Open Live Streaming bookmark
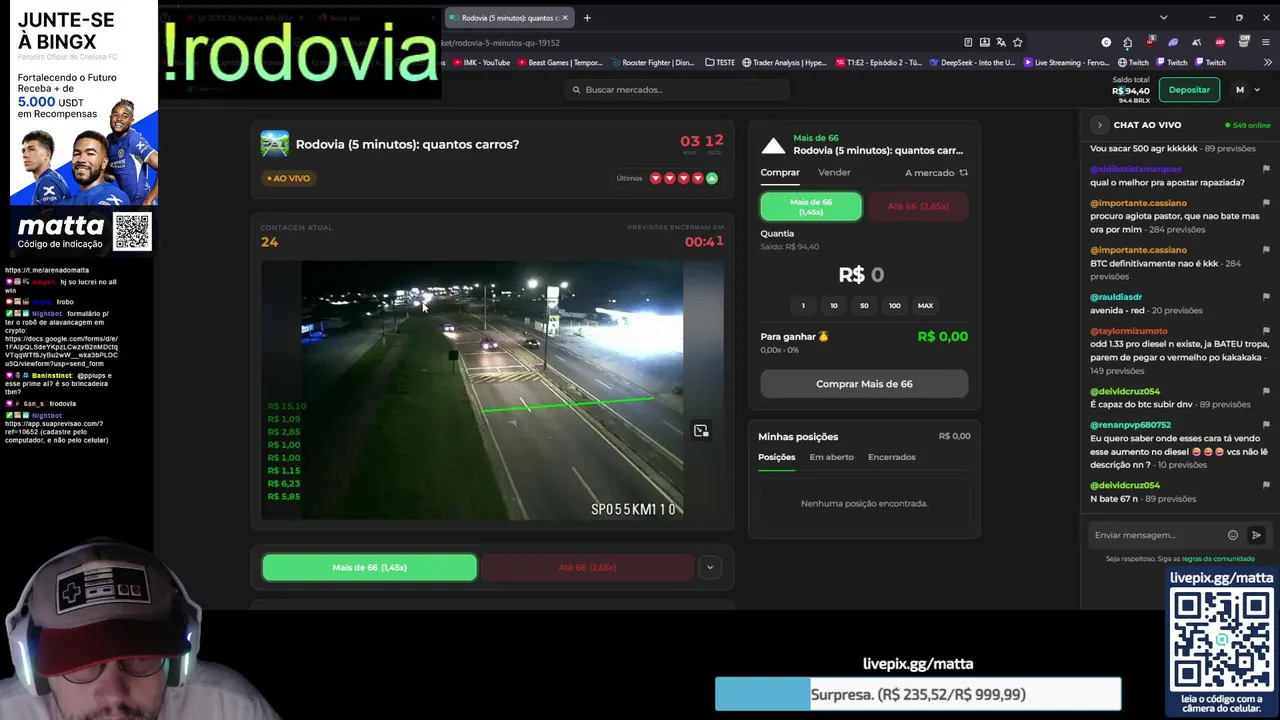The width and height of the screenshot is (1280, 720). [1065, 62]
